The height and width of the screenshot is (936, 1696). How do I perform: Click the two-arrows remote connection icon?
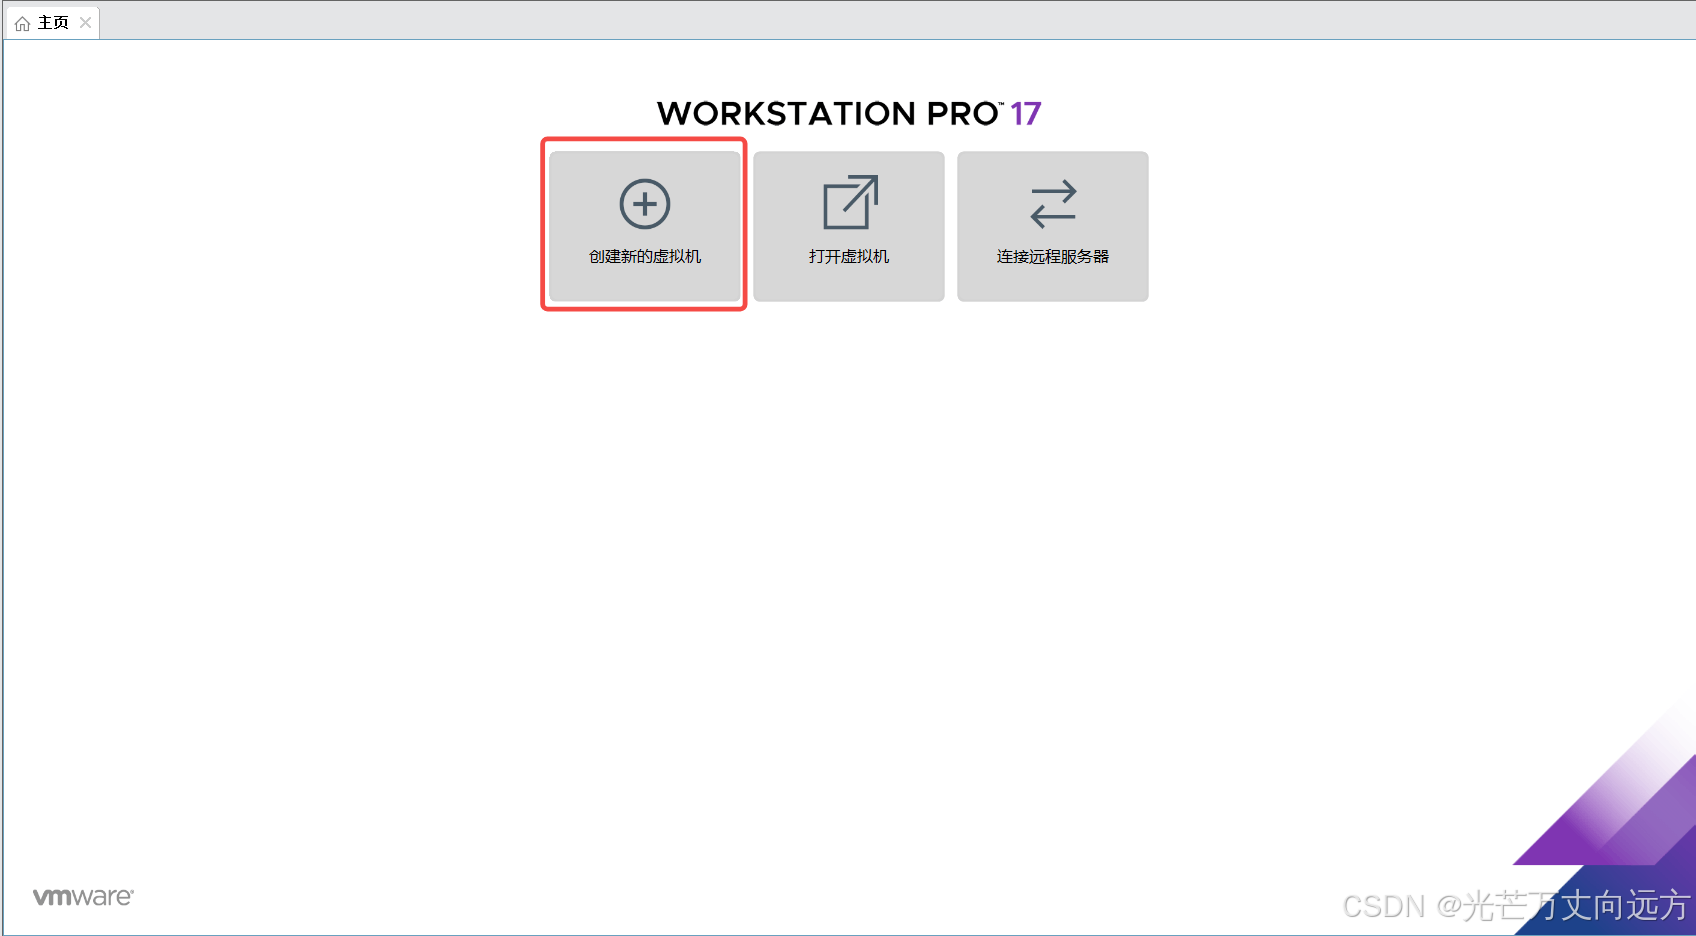[x=1053, y=204]
